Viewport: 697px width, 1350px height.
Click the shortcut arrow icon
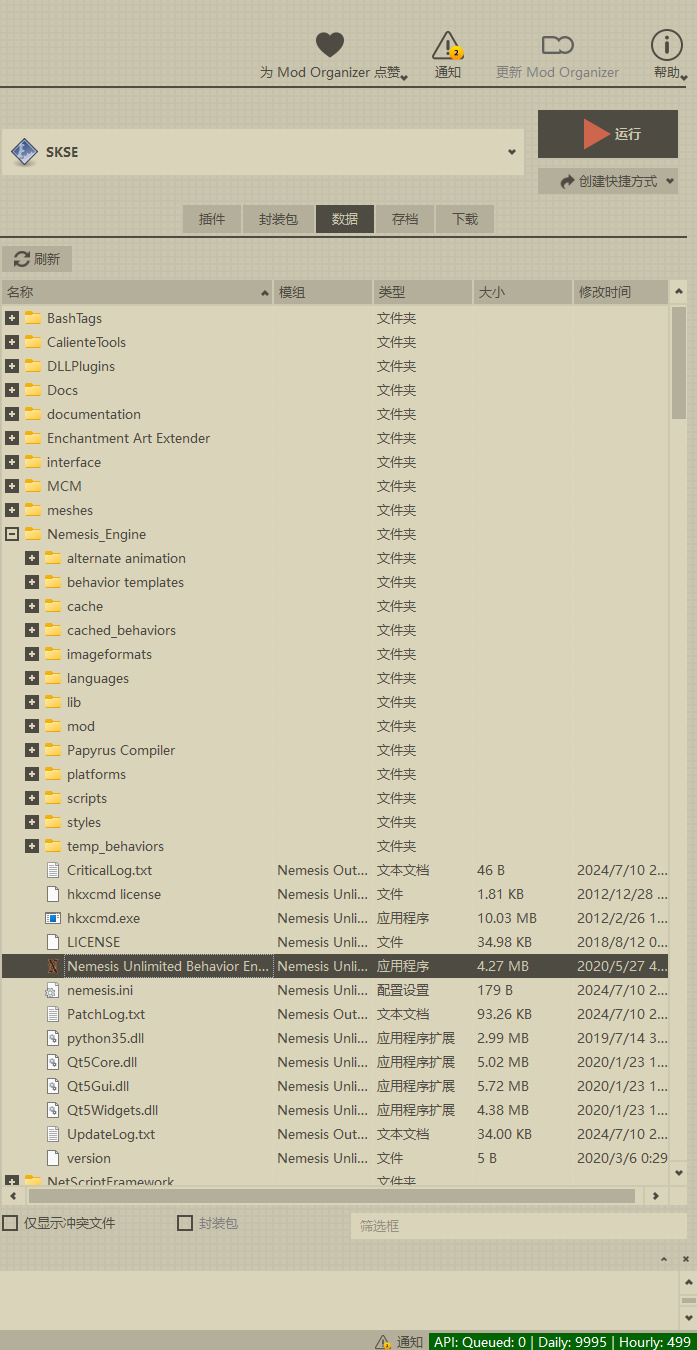click(568, 181)
